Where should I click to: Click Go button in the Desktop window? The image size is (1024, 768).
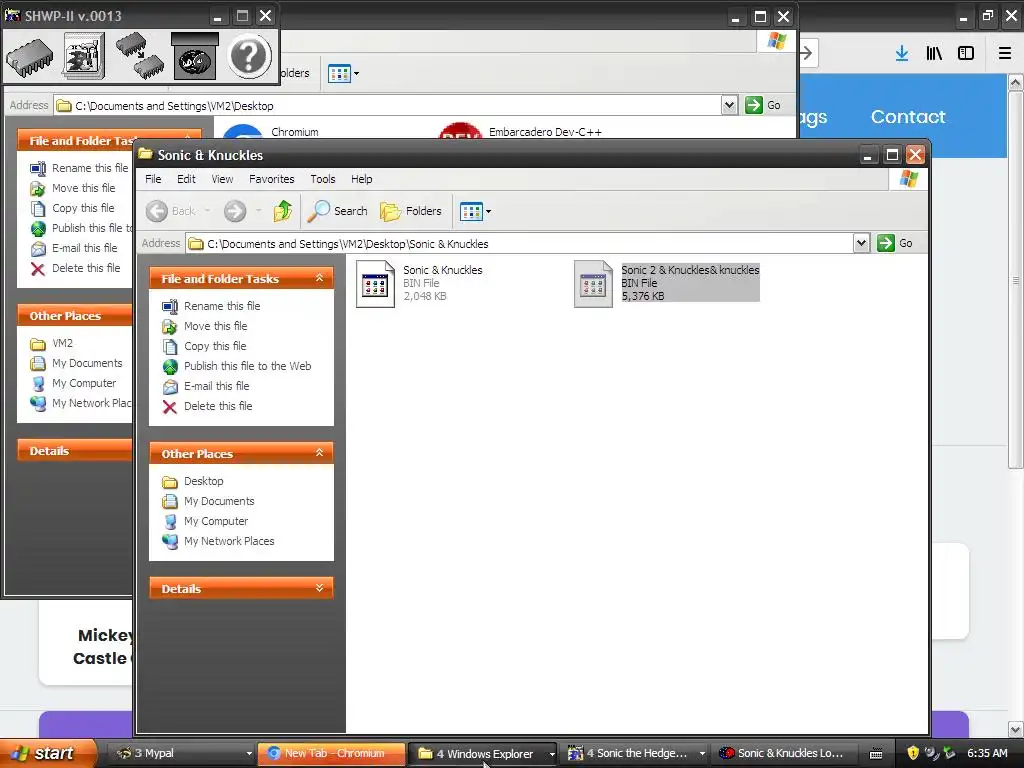[x=763, y=105]
